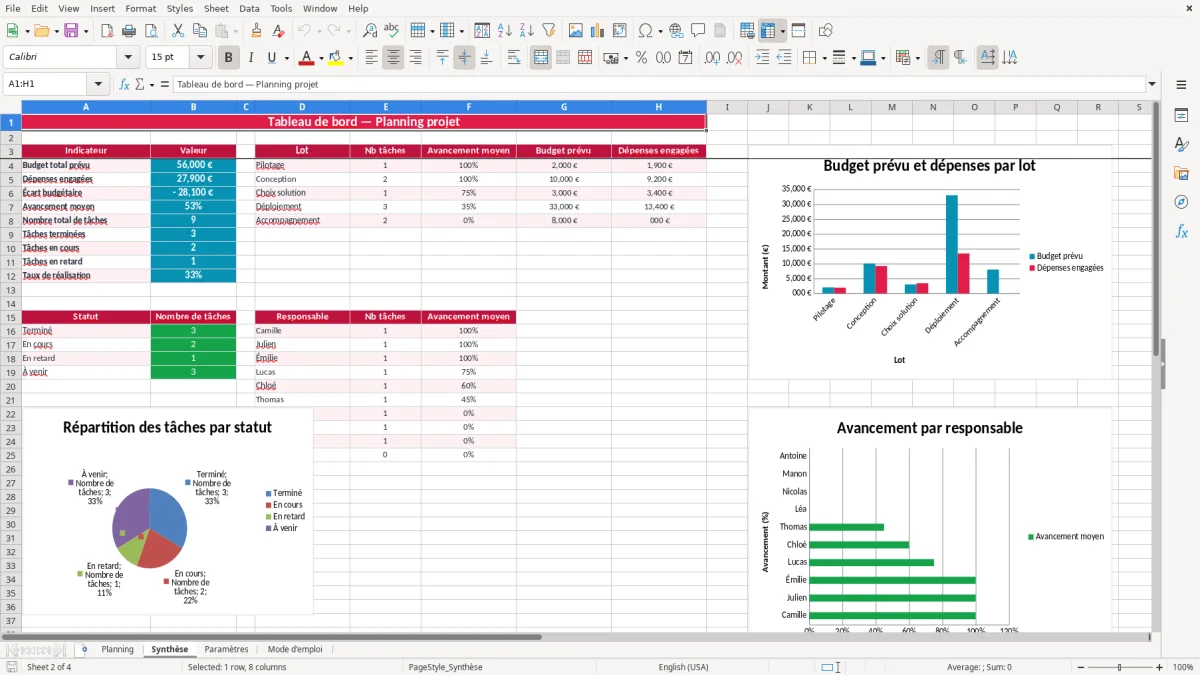The height and width of the screenshot is (675, 1200).
Task: Click the Print icon
Action: pyautogui.click(x=129, y=31)
